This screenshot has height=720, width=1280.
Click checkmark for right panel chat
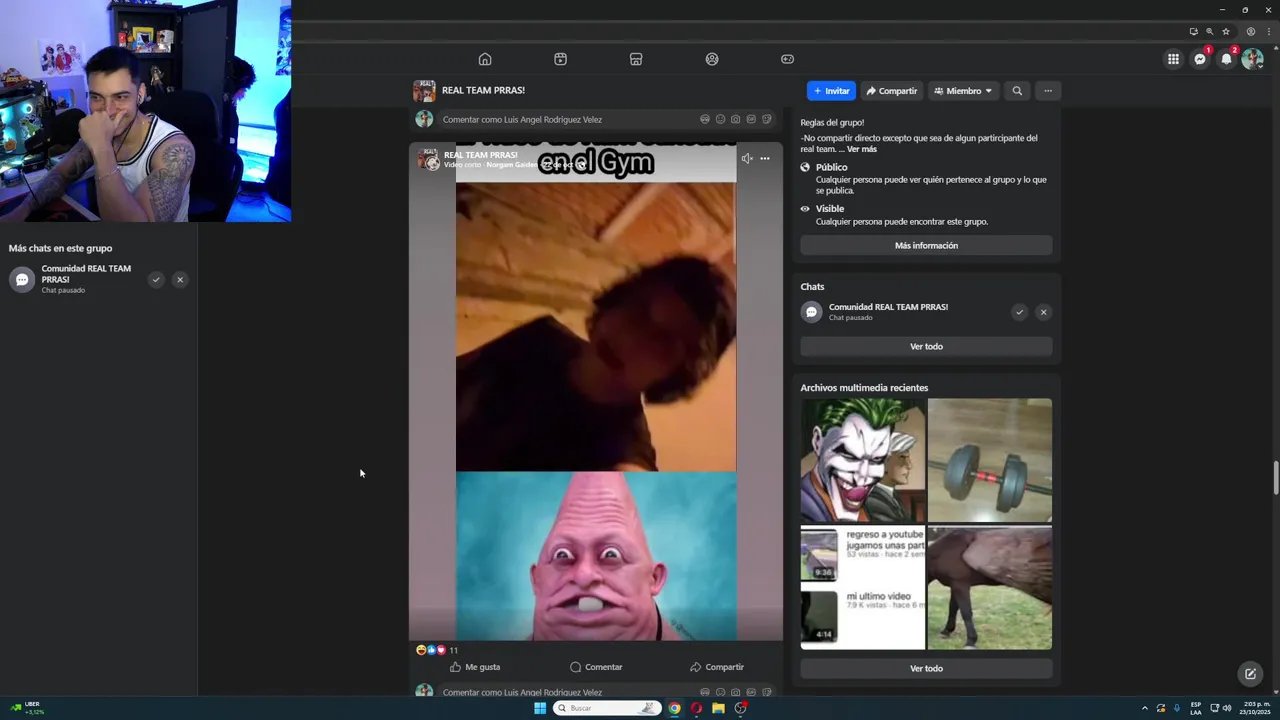(x=1019, y=312)
